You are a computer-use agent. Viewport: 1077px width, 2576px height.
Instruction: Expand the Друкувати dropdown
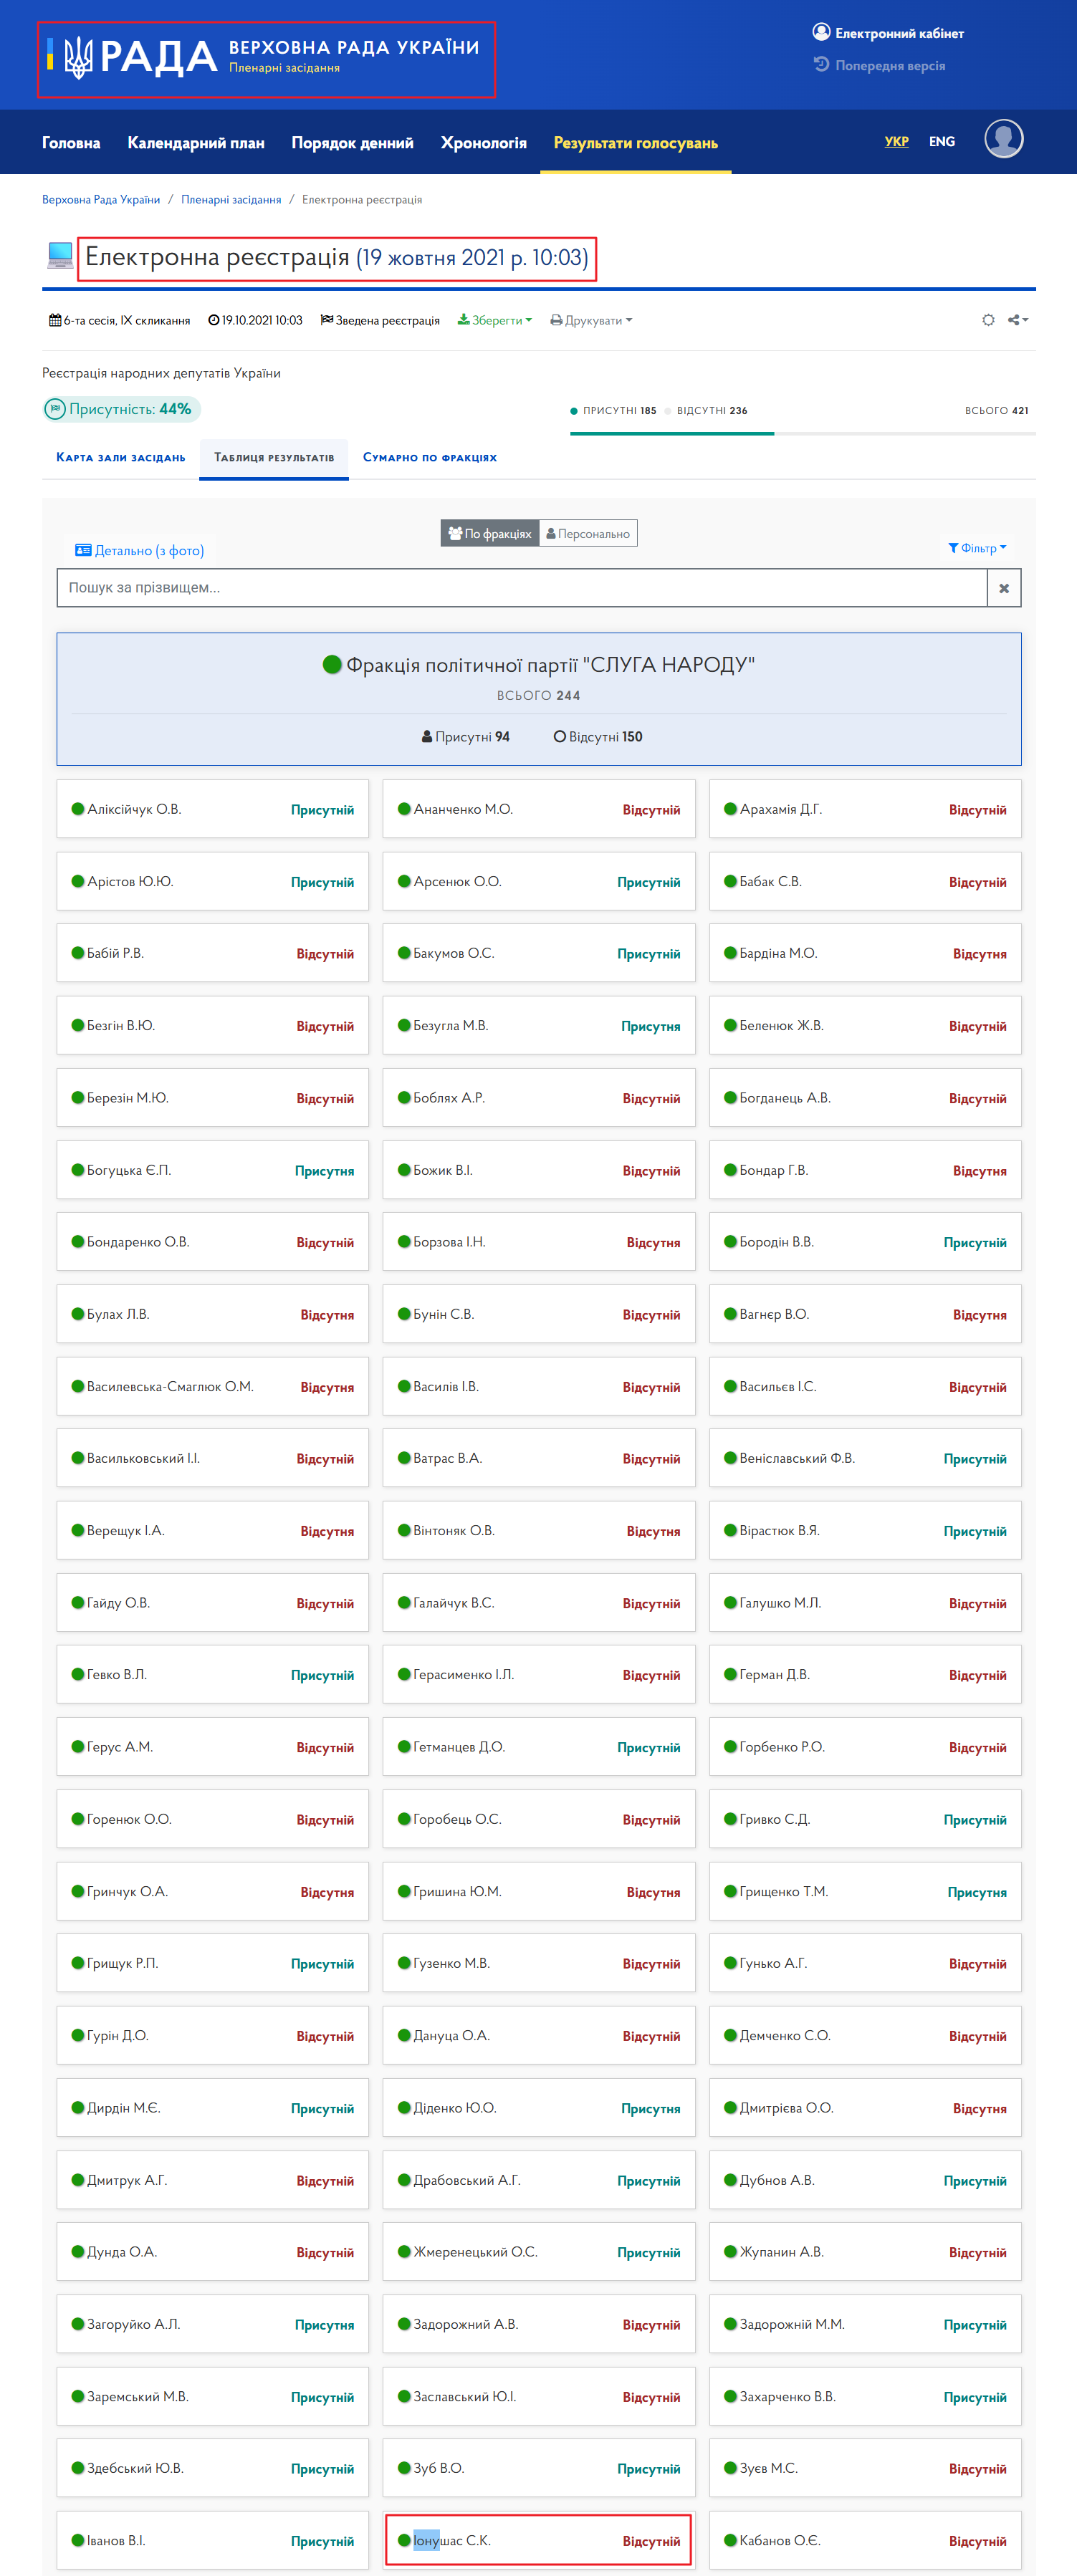click(x=591, y=321)
